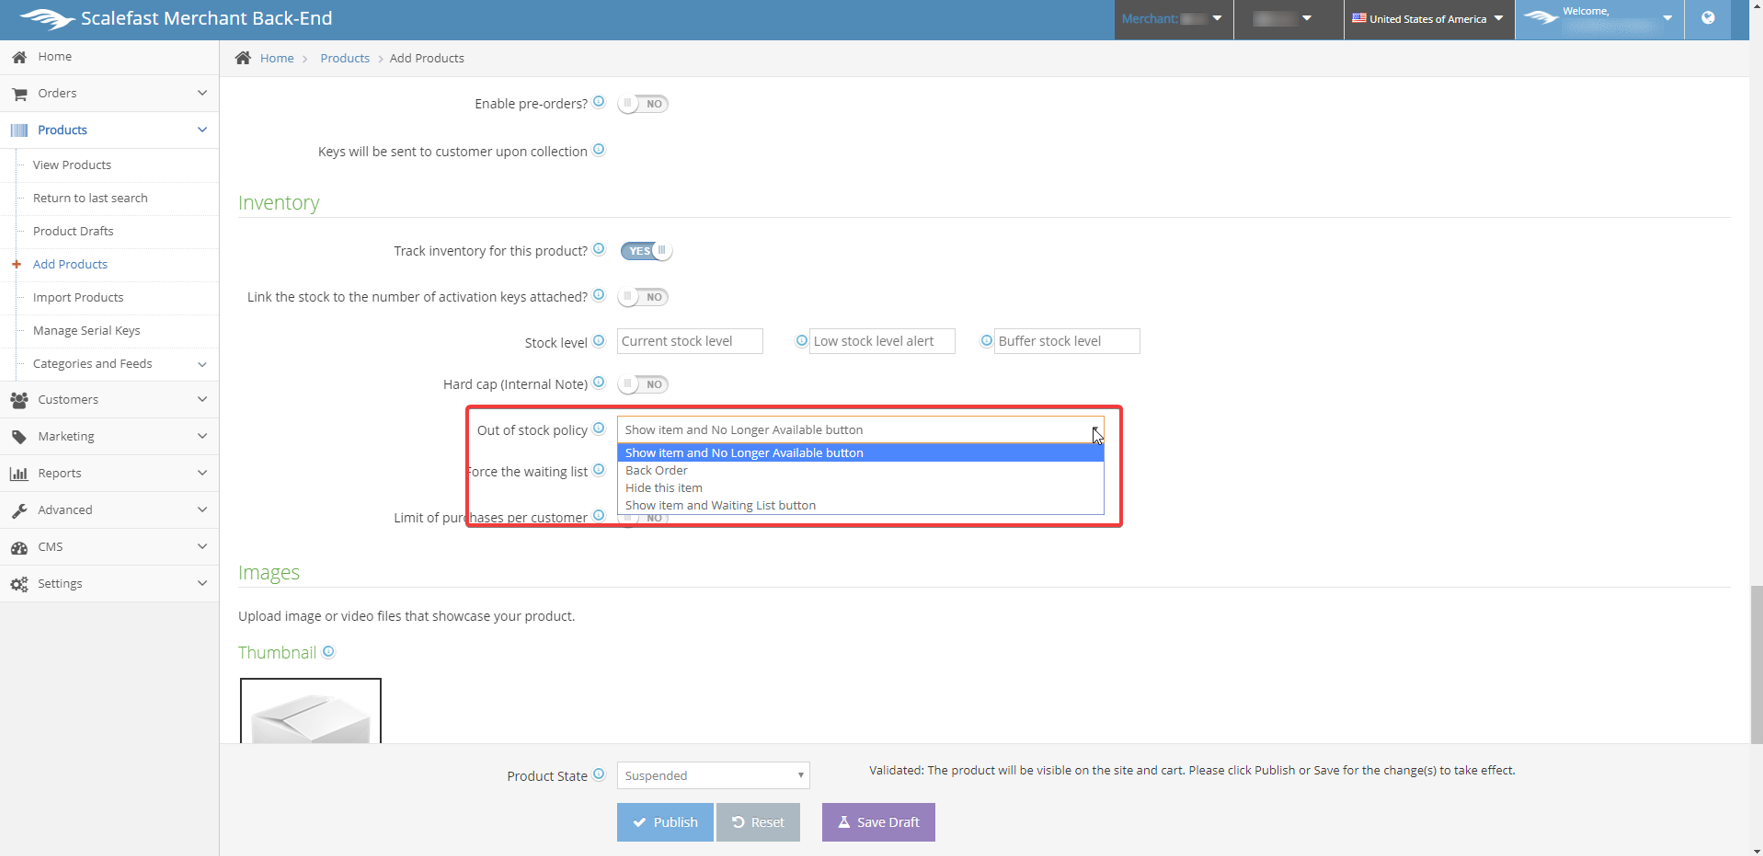This screenshot has height=856, width=1763.
Task: Click the info icon next to Stock level
Action: 599,341
